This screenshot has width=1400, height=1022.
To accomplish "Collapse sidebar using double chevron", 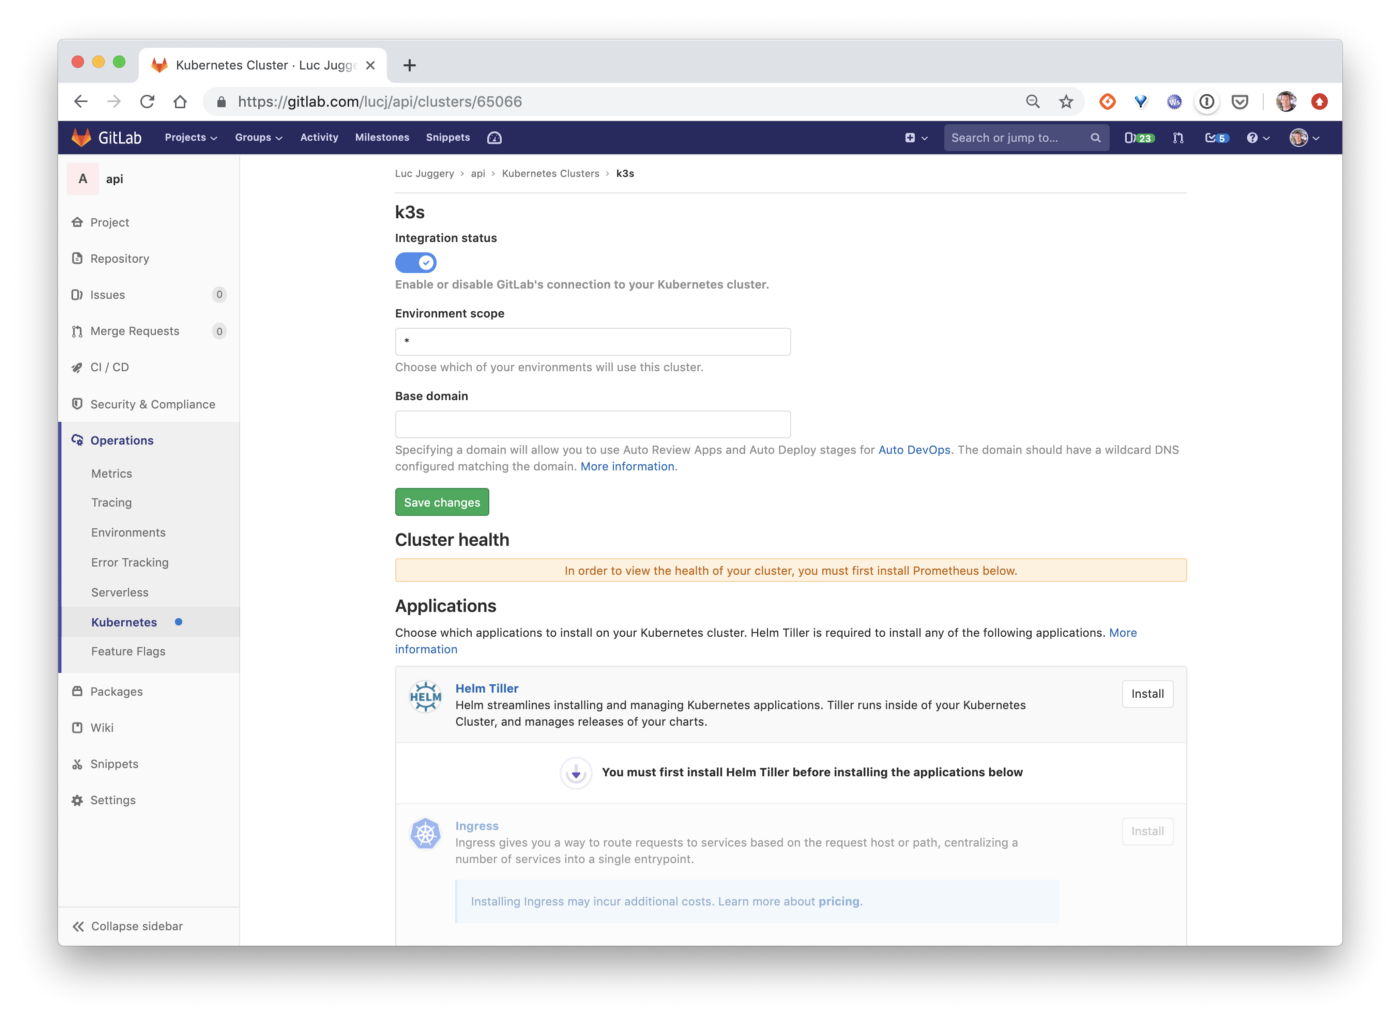I will (x=78, y=926).
